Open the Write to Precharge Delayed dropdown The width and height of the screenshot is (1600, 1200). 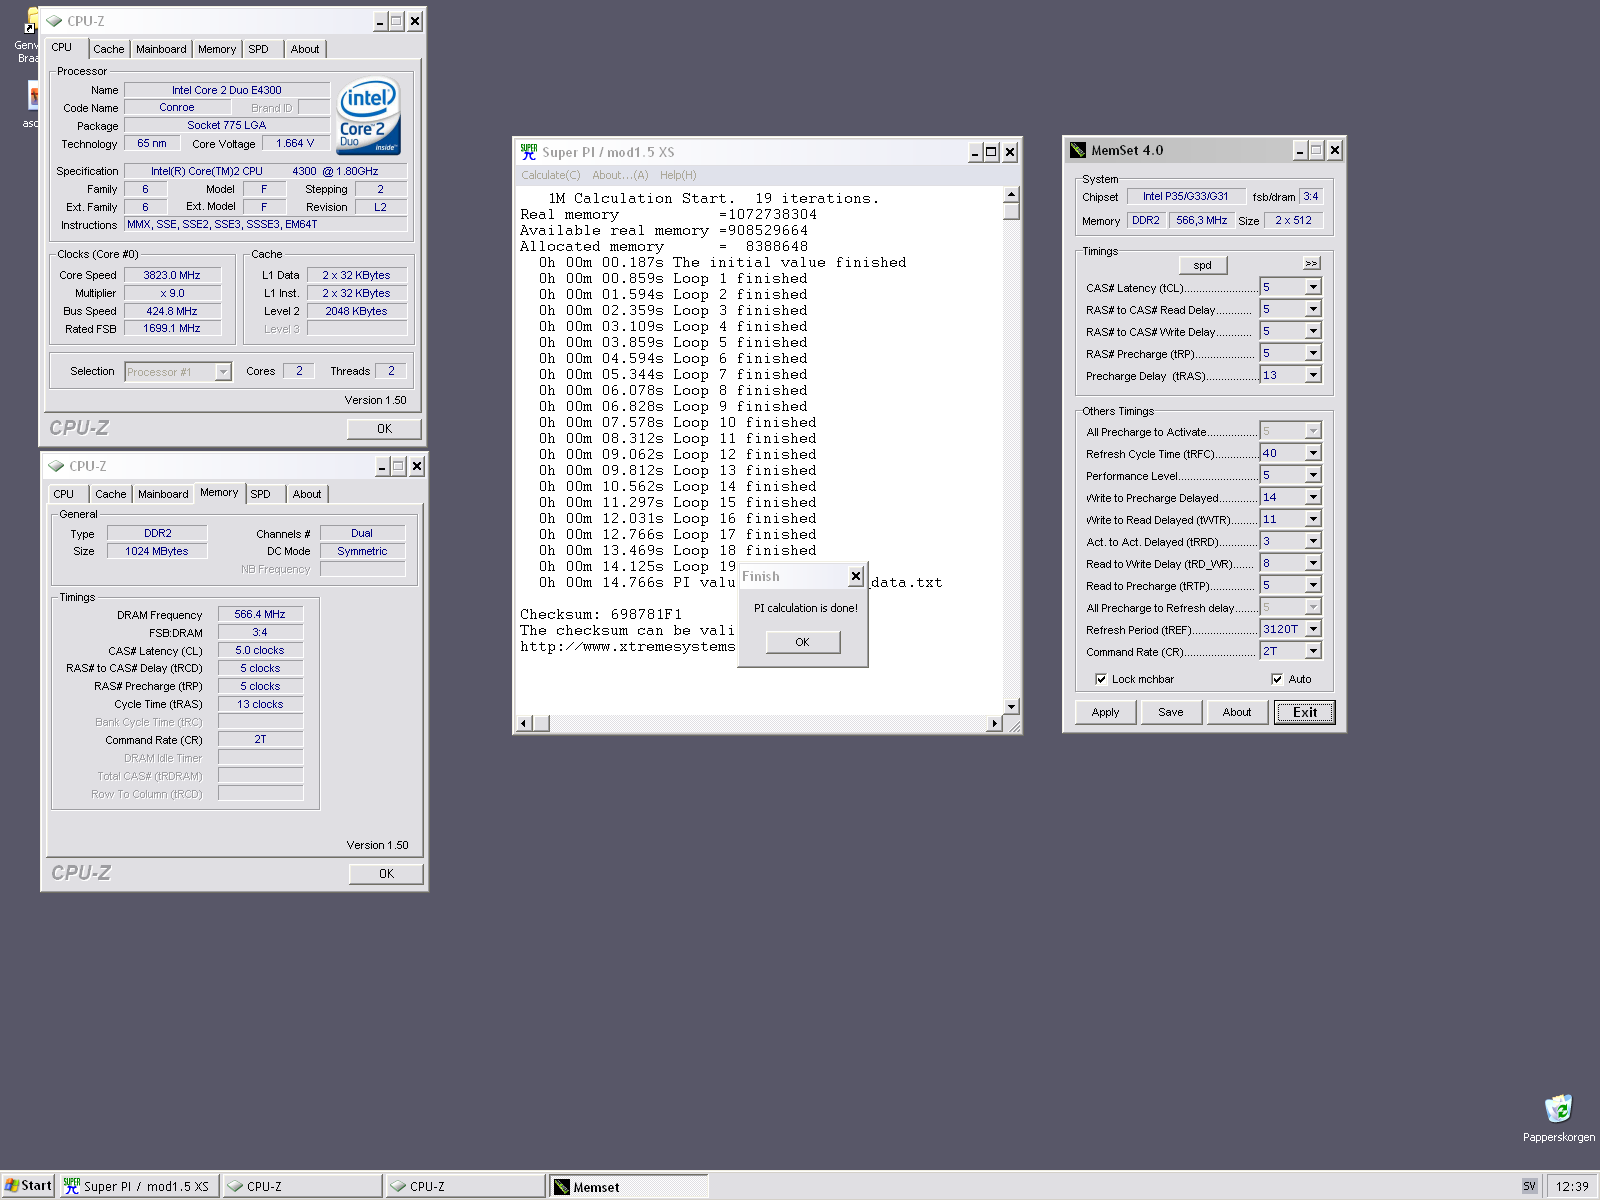(1313, 497)
